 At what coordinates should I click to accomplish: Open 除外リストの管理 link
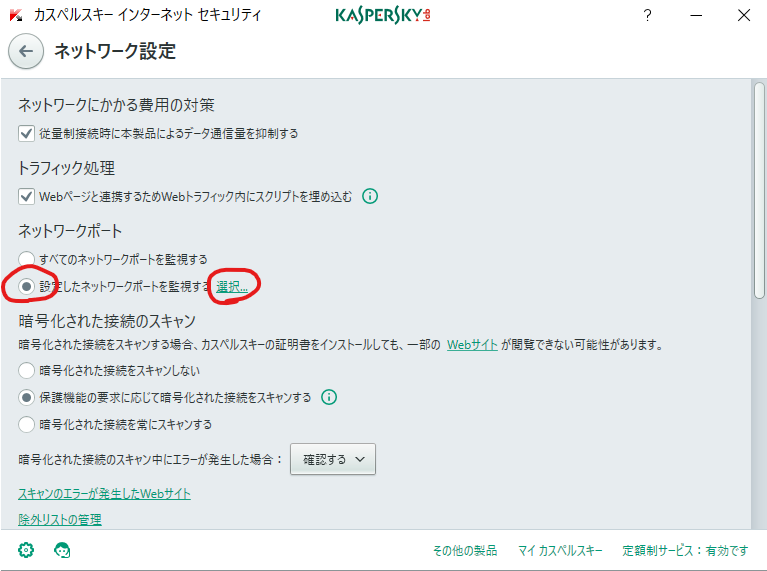(x=60, y=519)
